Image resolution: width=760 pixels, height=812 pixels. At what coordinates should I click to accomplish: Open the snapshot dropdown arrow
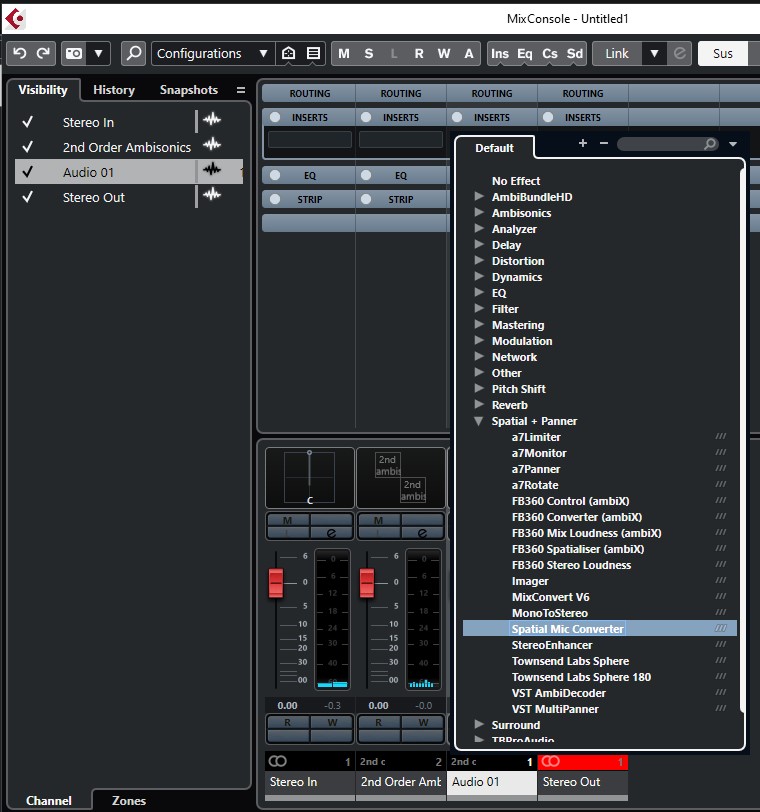pyautogui.click(x=98, y=53)
